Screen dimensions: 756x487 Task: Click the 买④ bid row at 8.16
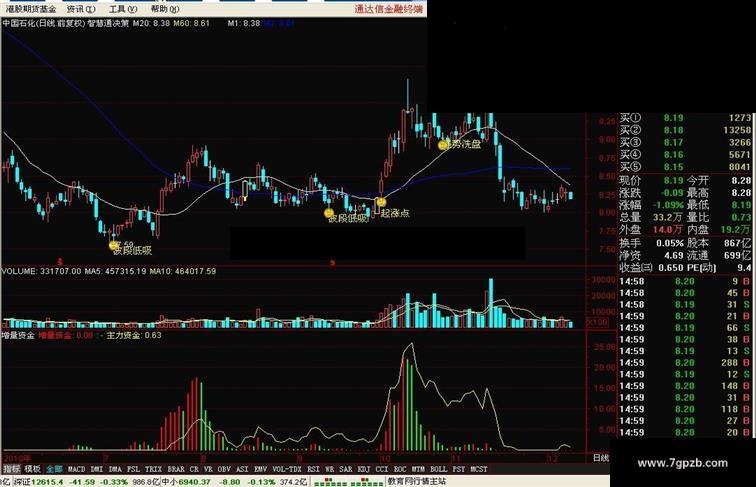point(685,155)
